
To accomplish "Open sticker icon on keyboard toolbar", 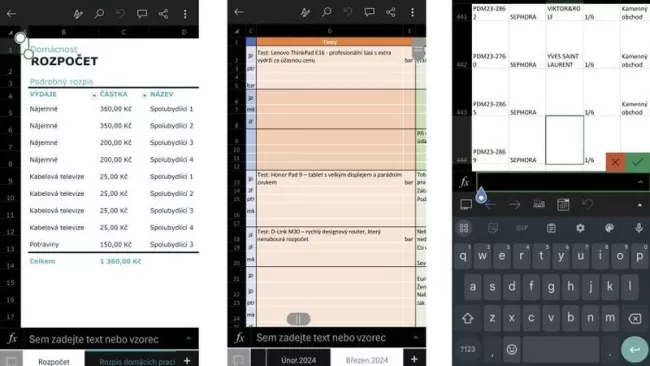I will (493, 228).
